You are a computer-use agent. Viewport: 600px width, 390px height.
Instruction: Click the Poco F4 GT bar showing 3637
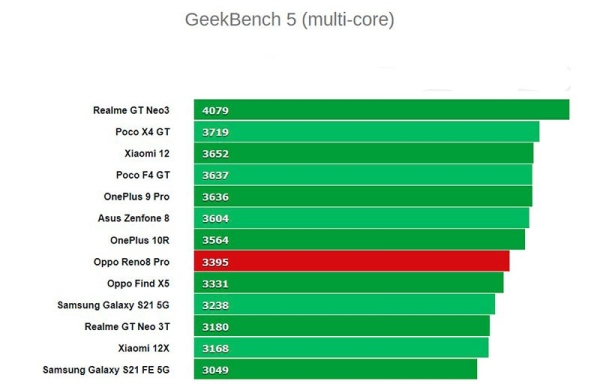(363, 175)
